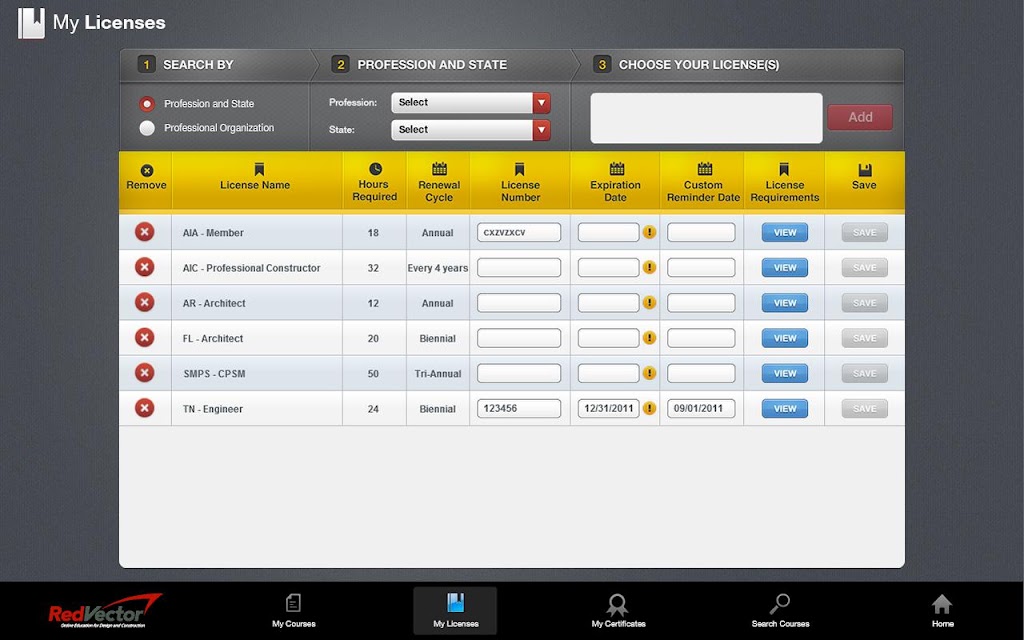
Task: Select the Professional Organization radio button
Action: coord(147,128)
